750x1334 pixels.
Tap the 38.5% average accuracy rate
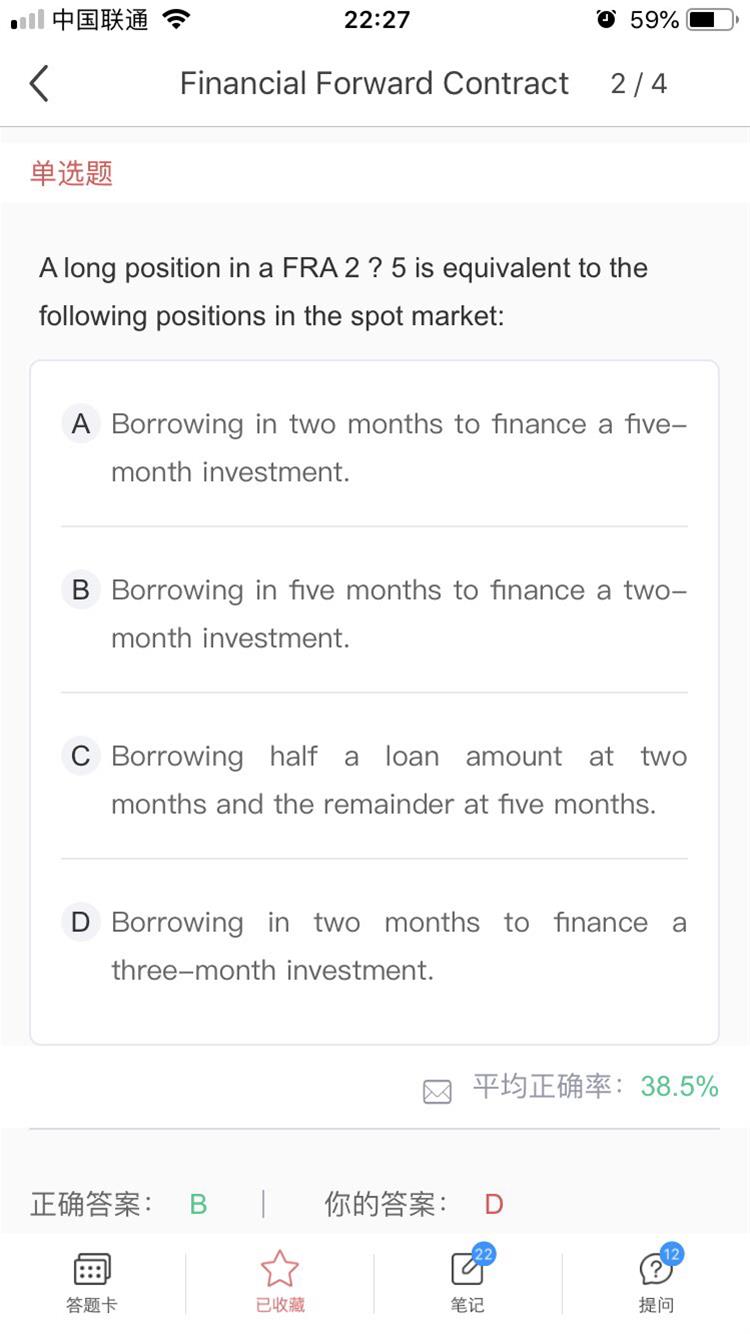coord(679,1087)
